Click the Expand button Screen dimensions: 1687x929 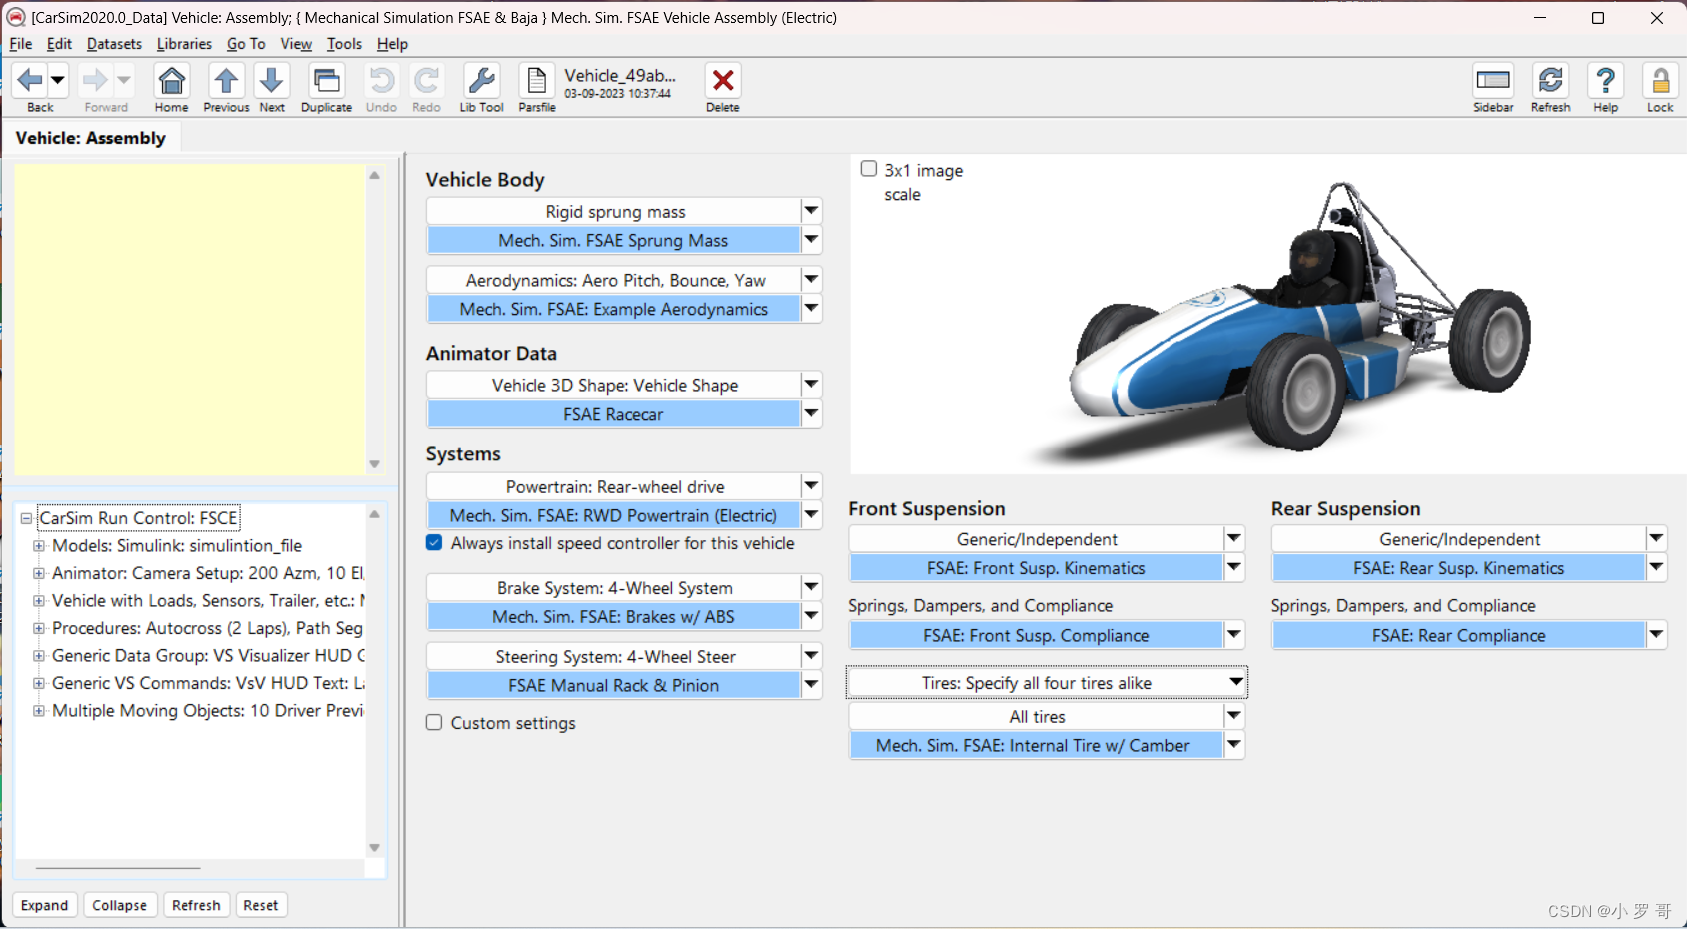(x=45, y=905)
